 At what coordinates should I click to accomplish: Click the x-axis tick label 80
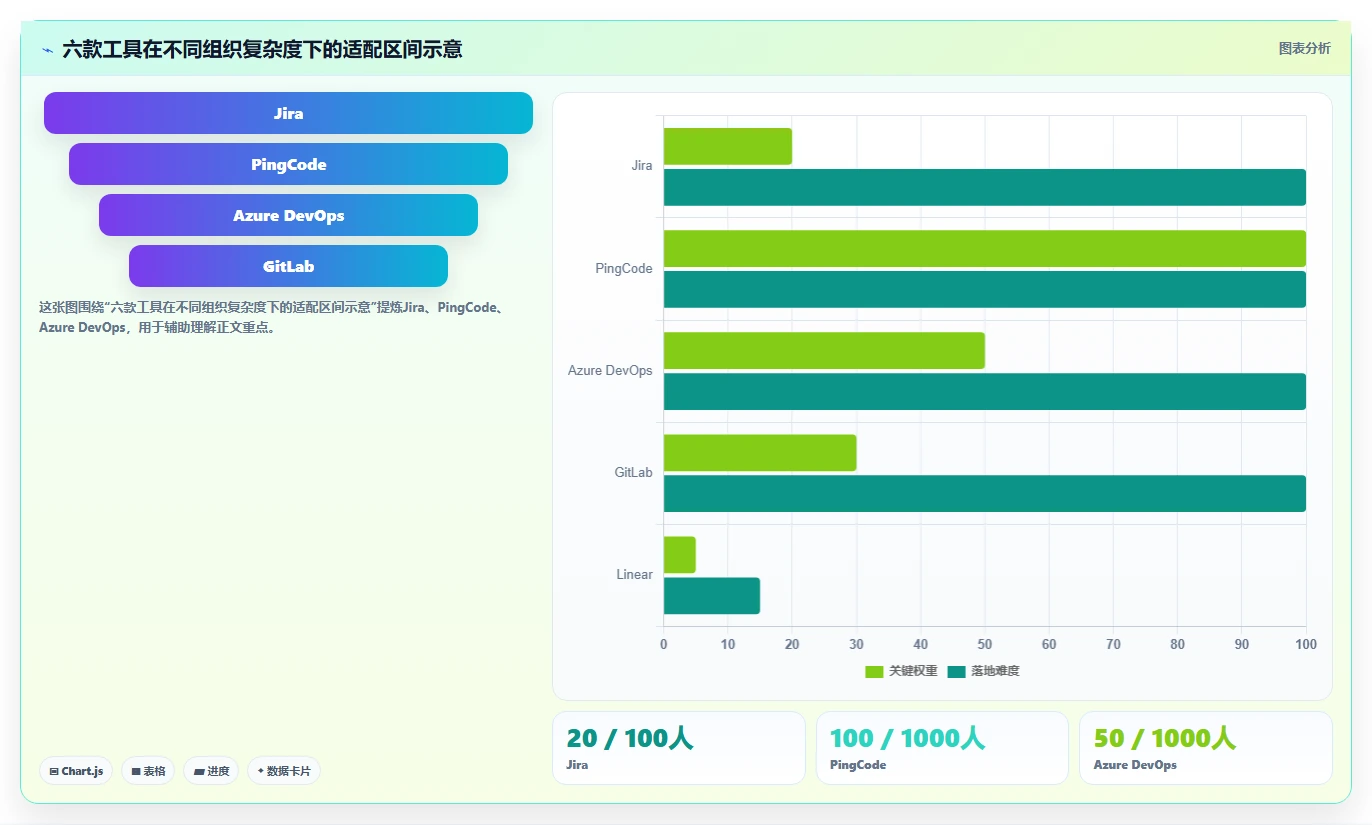tap(1178, 644)
